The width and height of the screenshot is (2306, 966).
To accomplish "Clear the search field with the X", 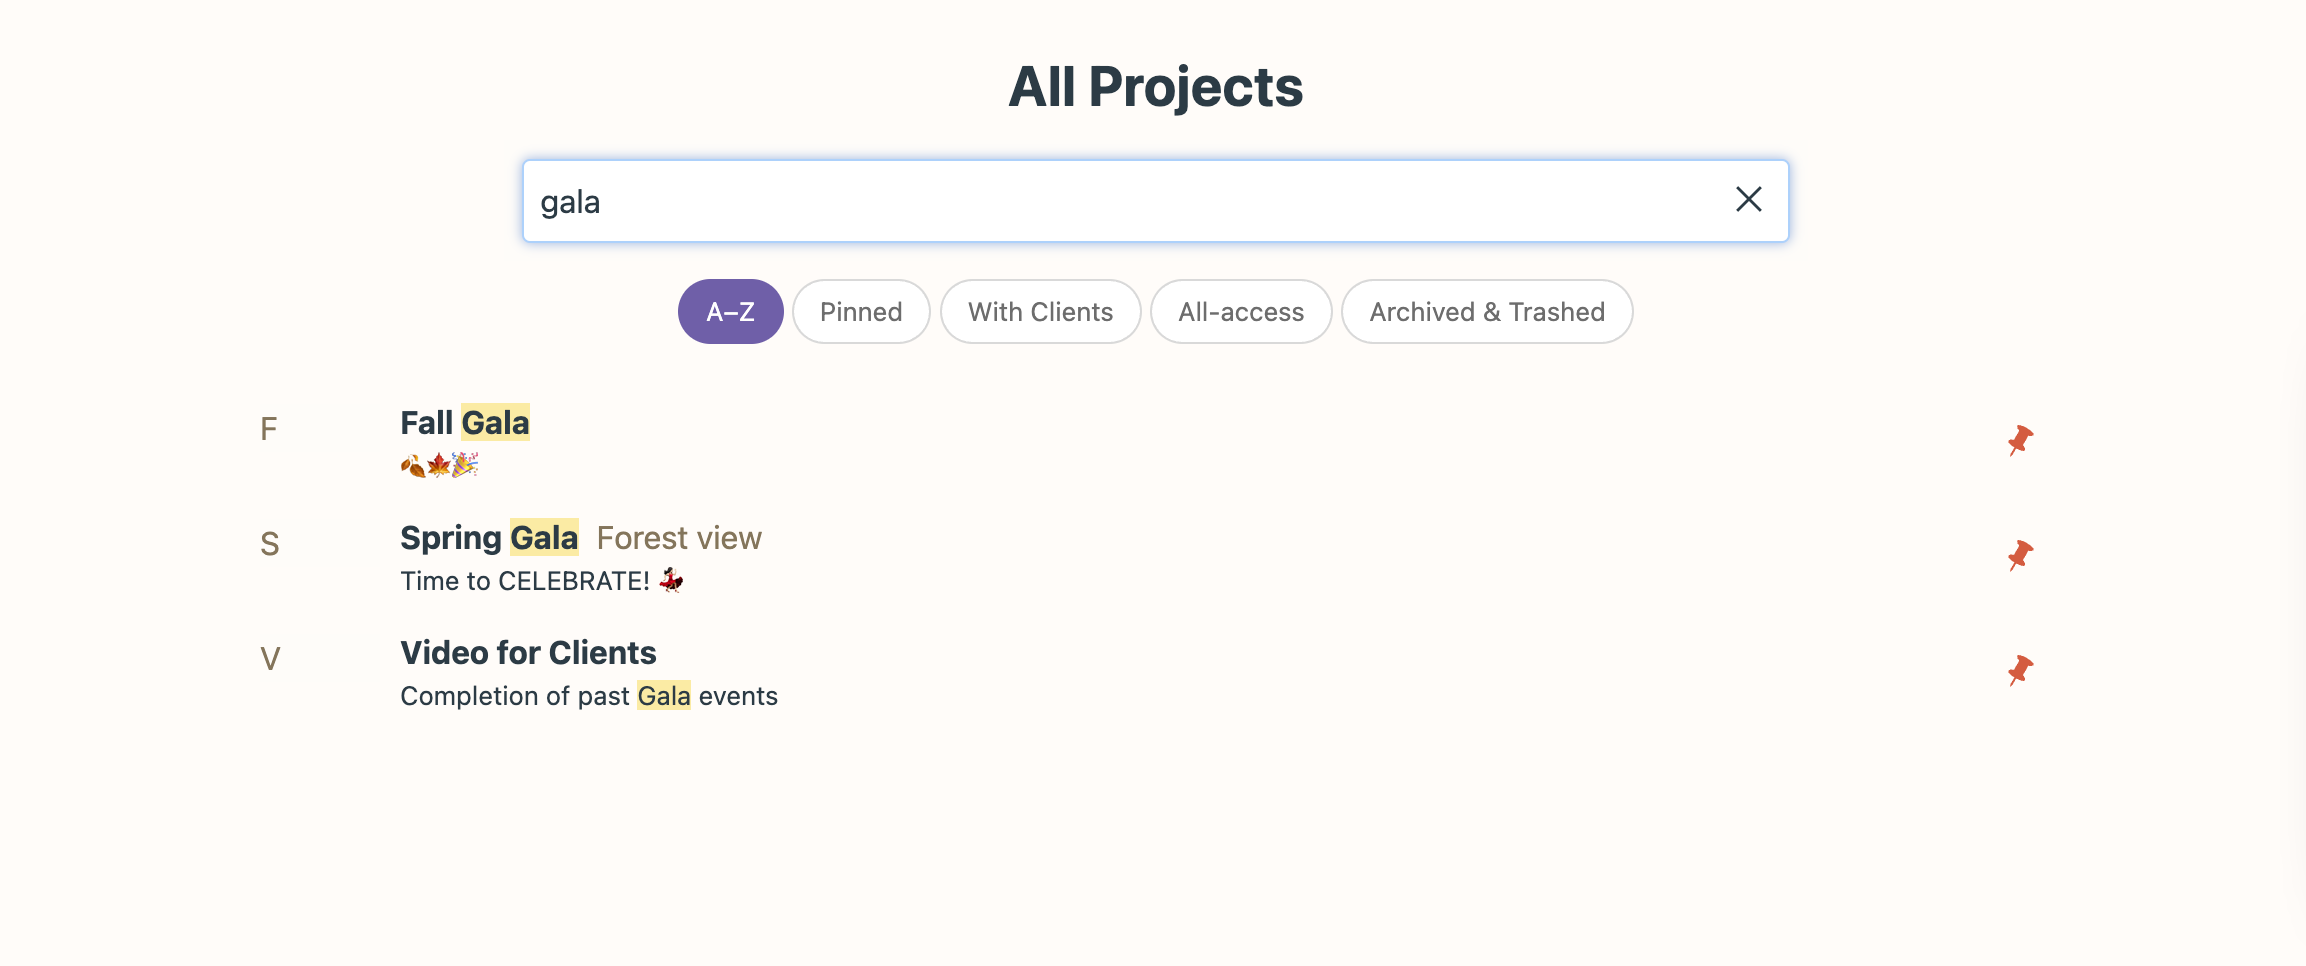I will (x=1748, y=200).
